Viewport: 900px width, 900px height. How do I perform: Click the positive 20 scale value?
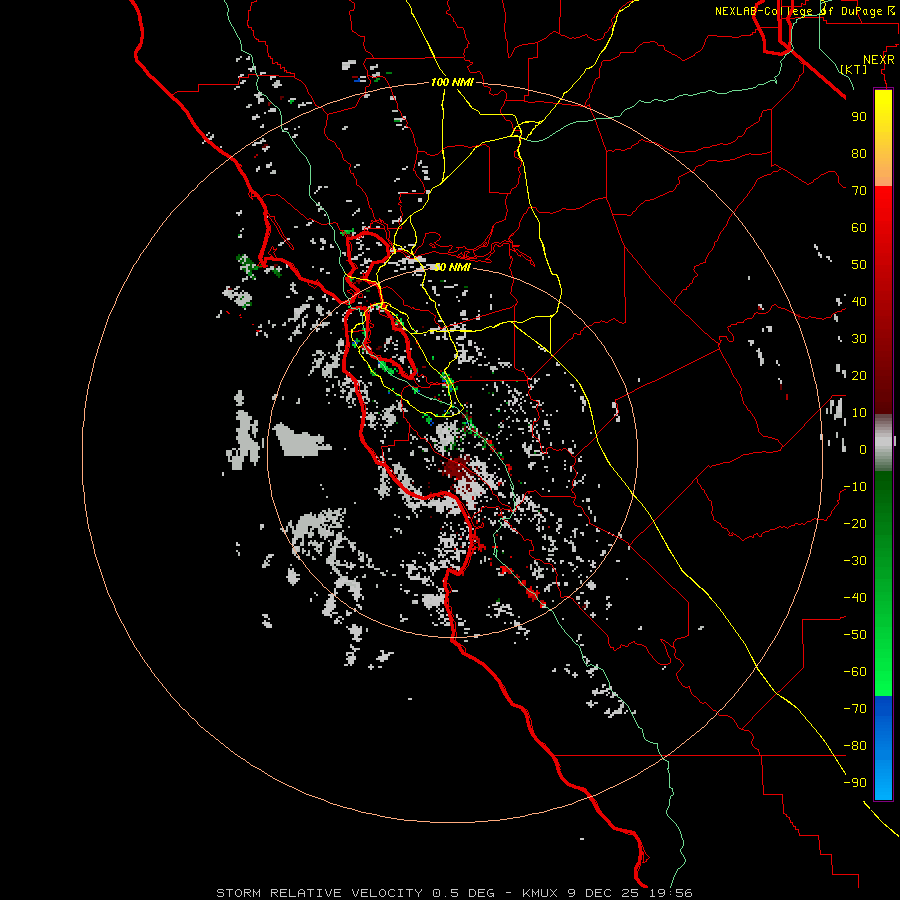click(x=859, y=375)
